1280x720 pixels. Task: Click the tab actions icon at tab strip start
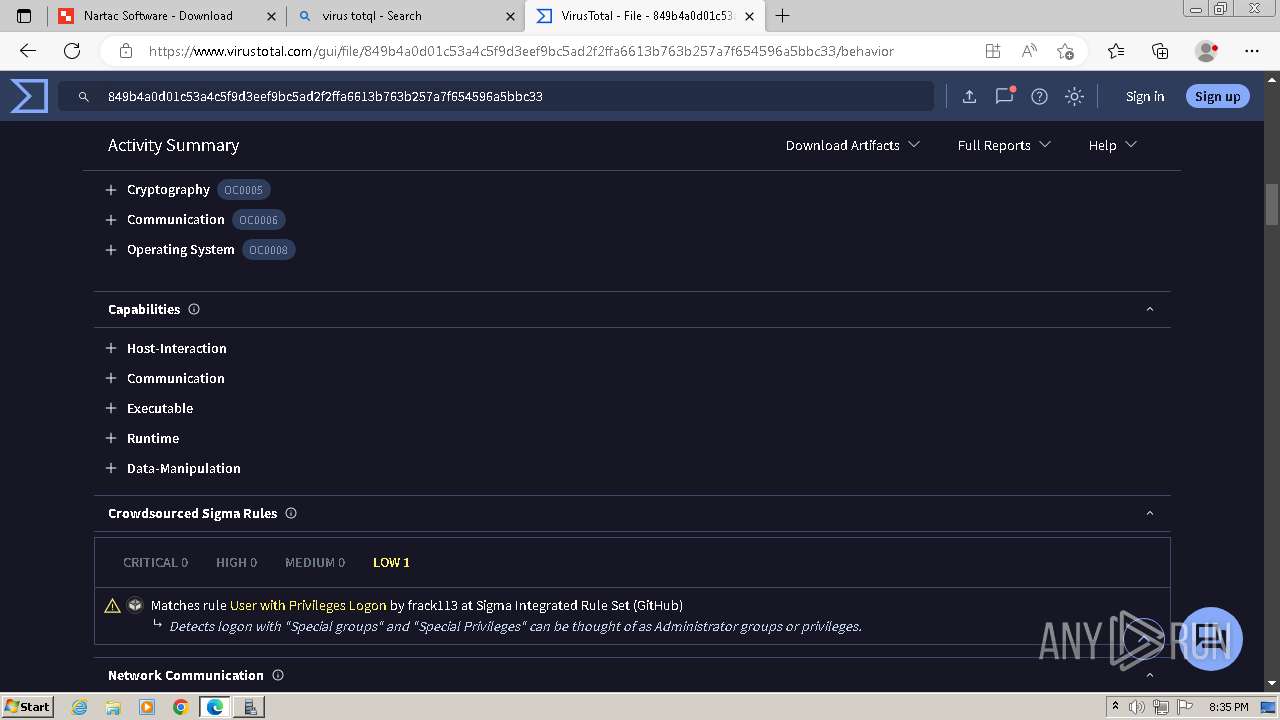24,16
